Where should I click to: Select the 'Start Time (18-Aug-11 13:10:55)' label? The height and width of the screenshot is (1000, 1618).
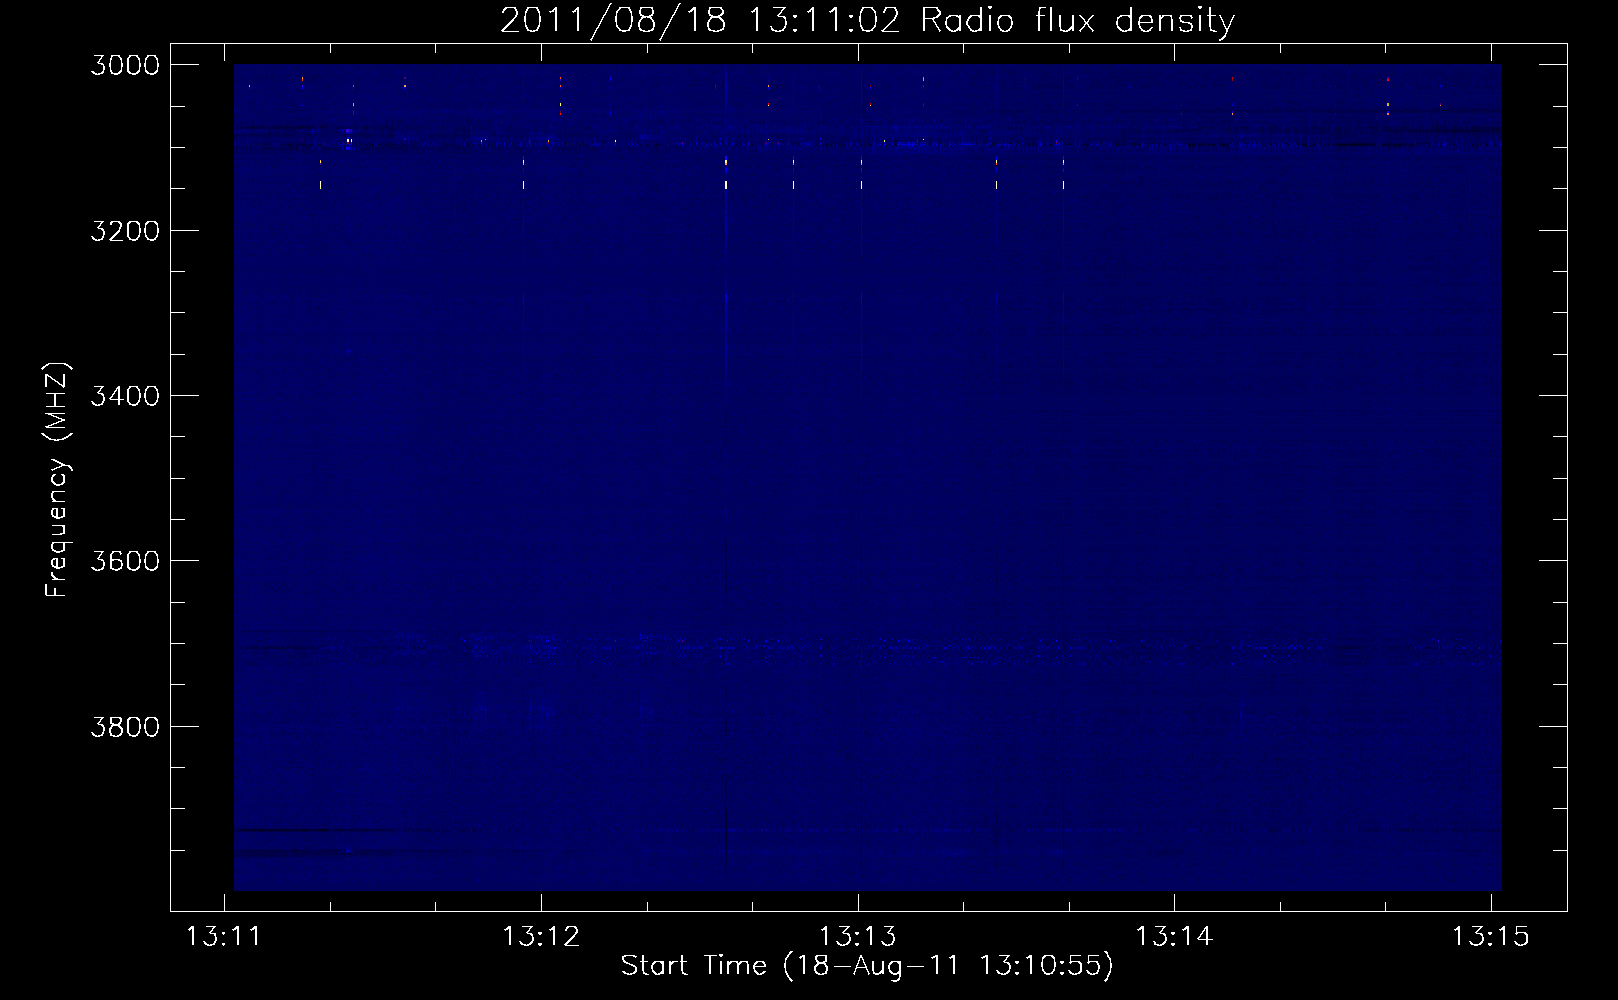867,966
